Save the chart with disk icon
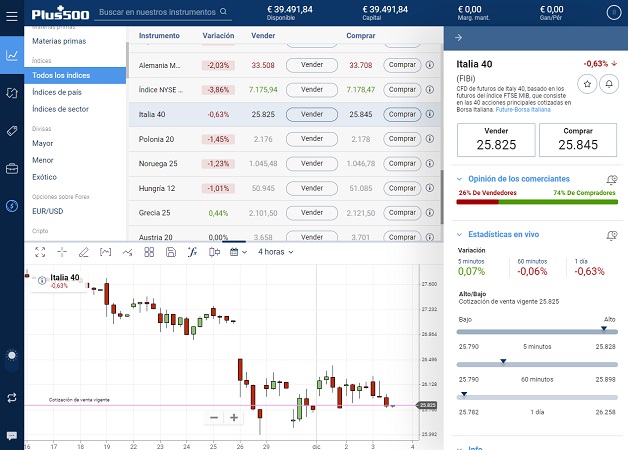 pos(171,252)
